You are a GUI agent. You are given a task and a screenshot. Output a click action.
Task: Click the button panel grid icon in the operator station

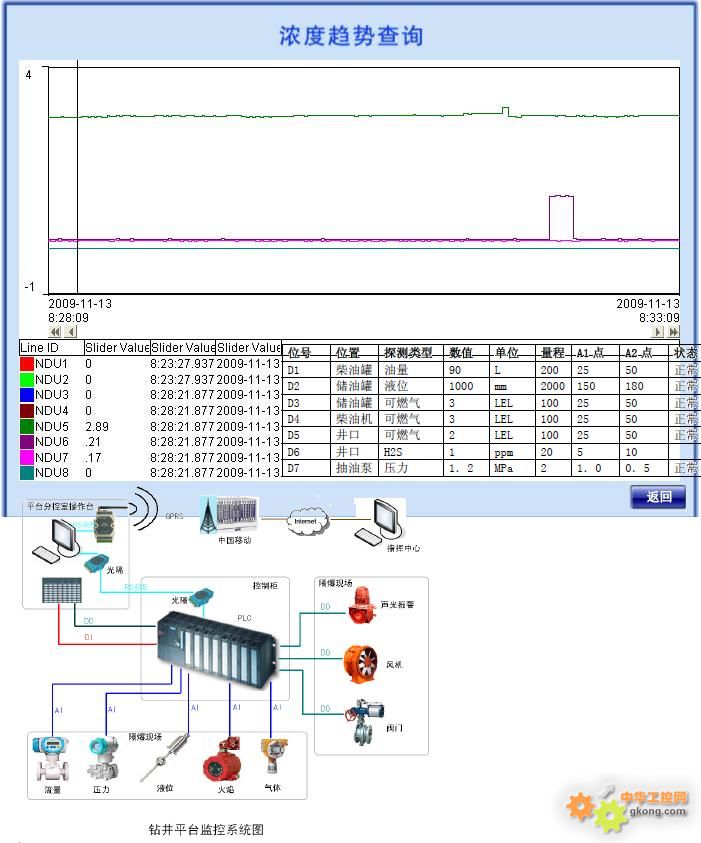tap(62, 590)
